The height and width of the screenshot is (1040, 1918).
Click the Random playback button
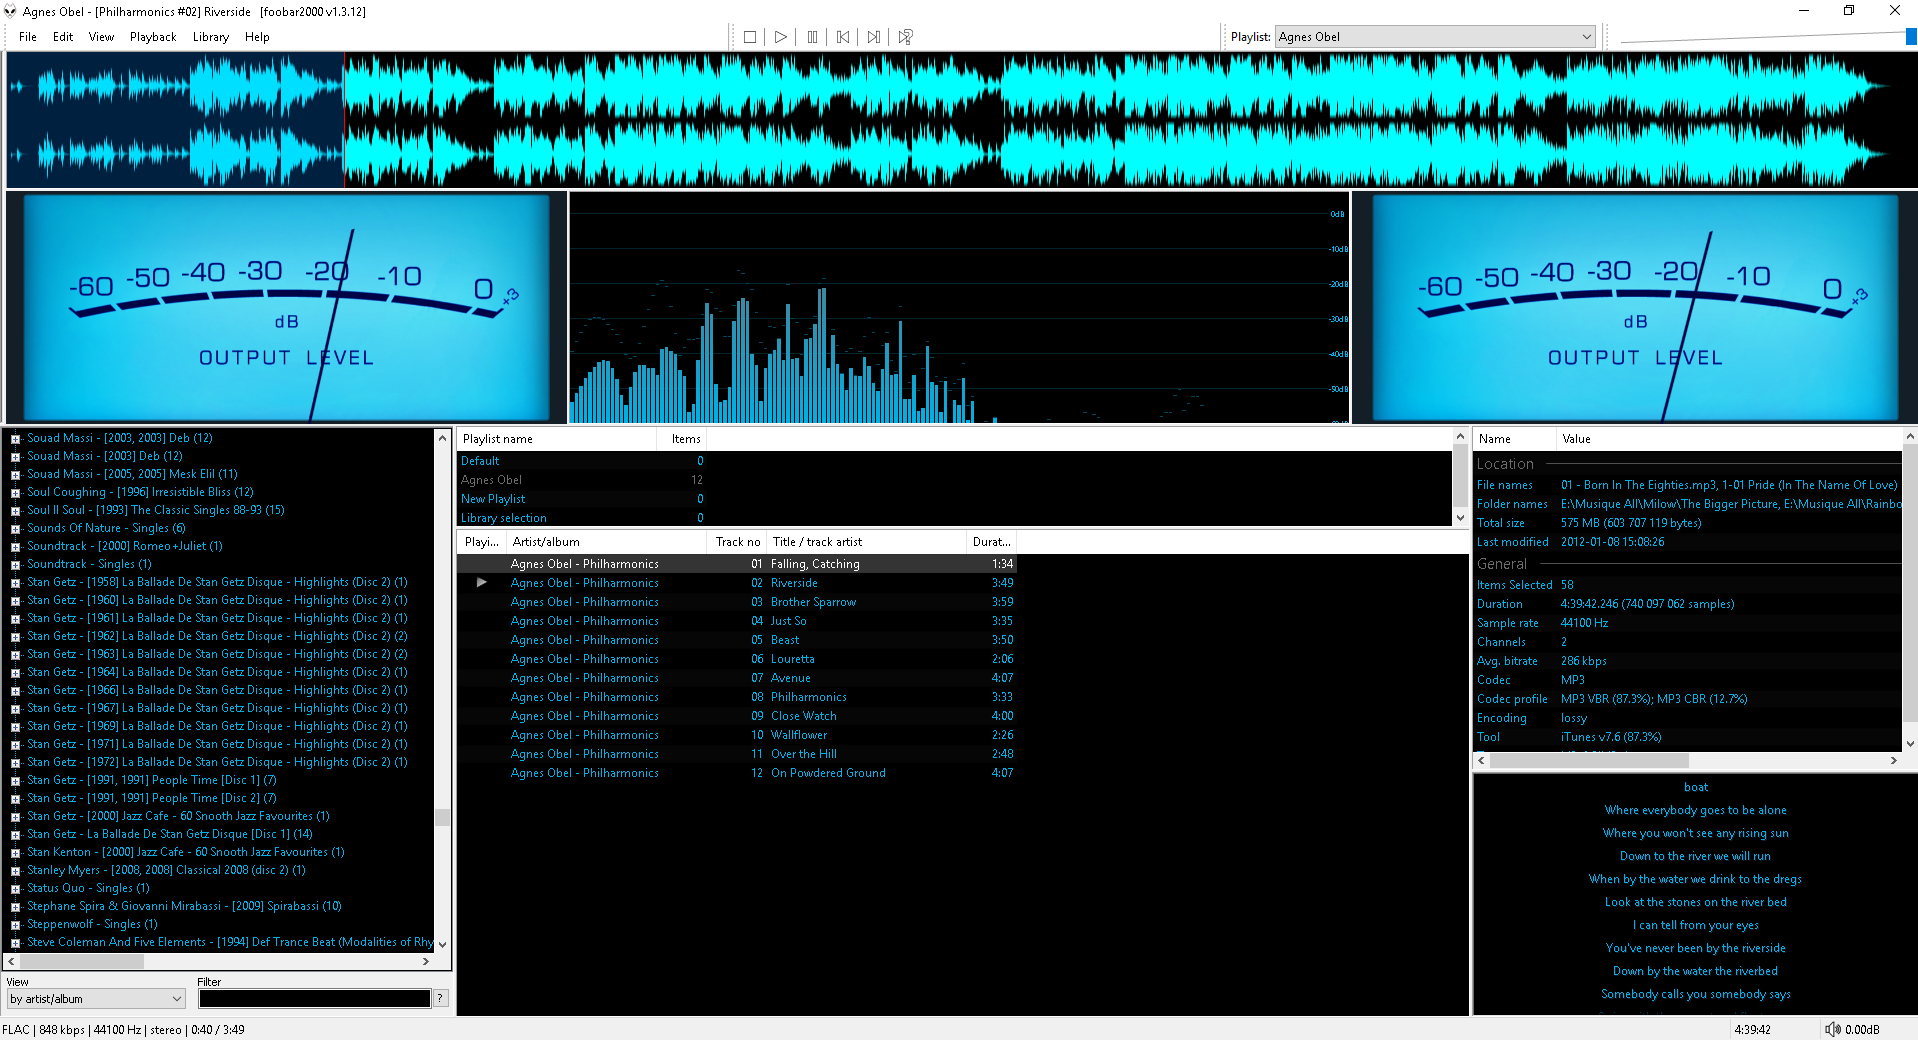tap(905, 37)
